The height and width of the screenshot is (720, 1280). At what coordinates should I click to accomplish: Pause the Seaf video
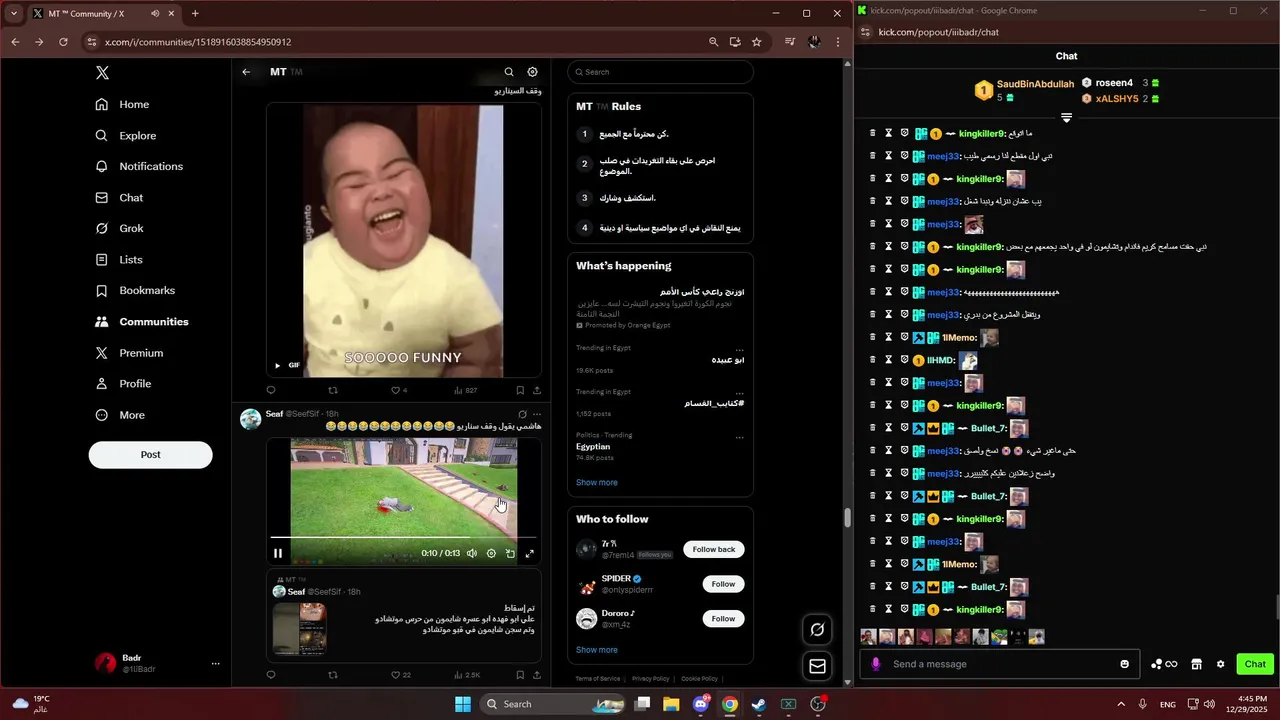tap(278, 553)
